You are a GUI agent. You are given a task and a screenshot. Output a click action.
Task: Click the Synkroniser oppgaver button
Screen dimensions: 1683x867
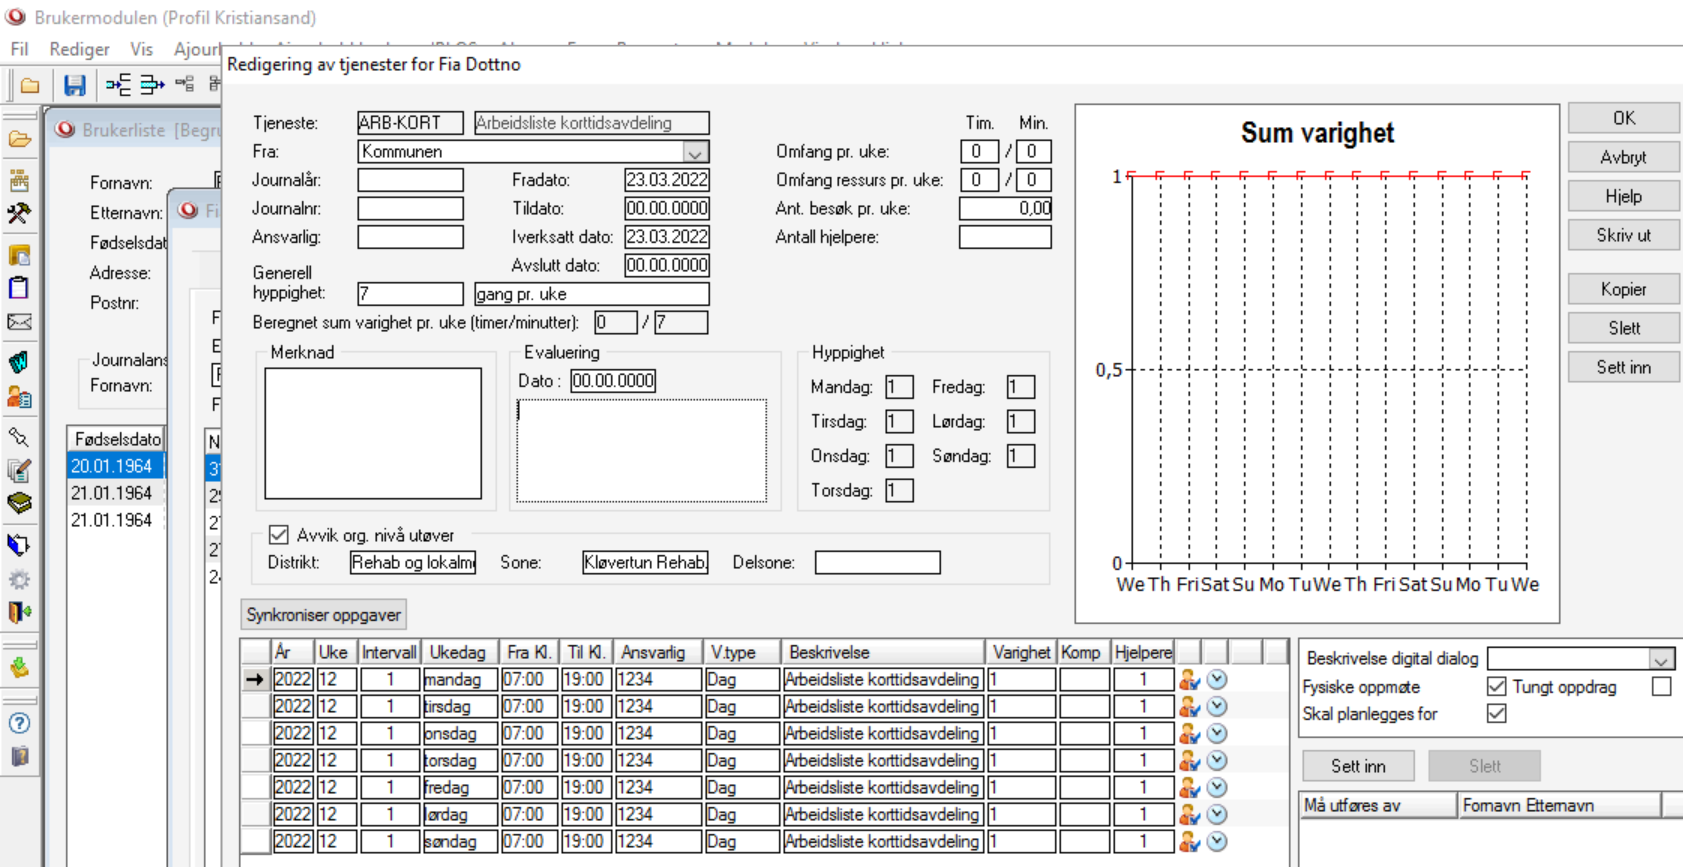pyautogui.click(x=324, y=615)
